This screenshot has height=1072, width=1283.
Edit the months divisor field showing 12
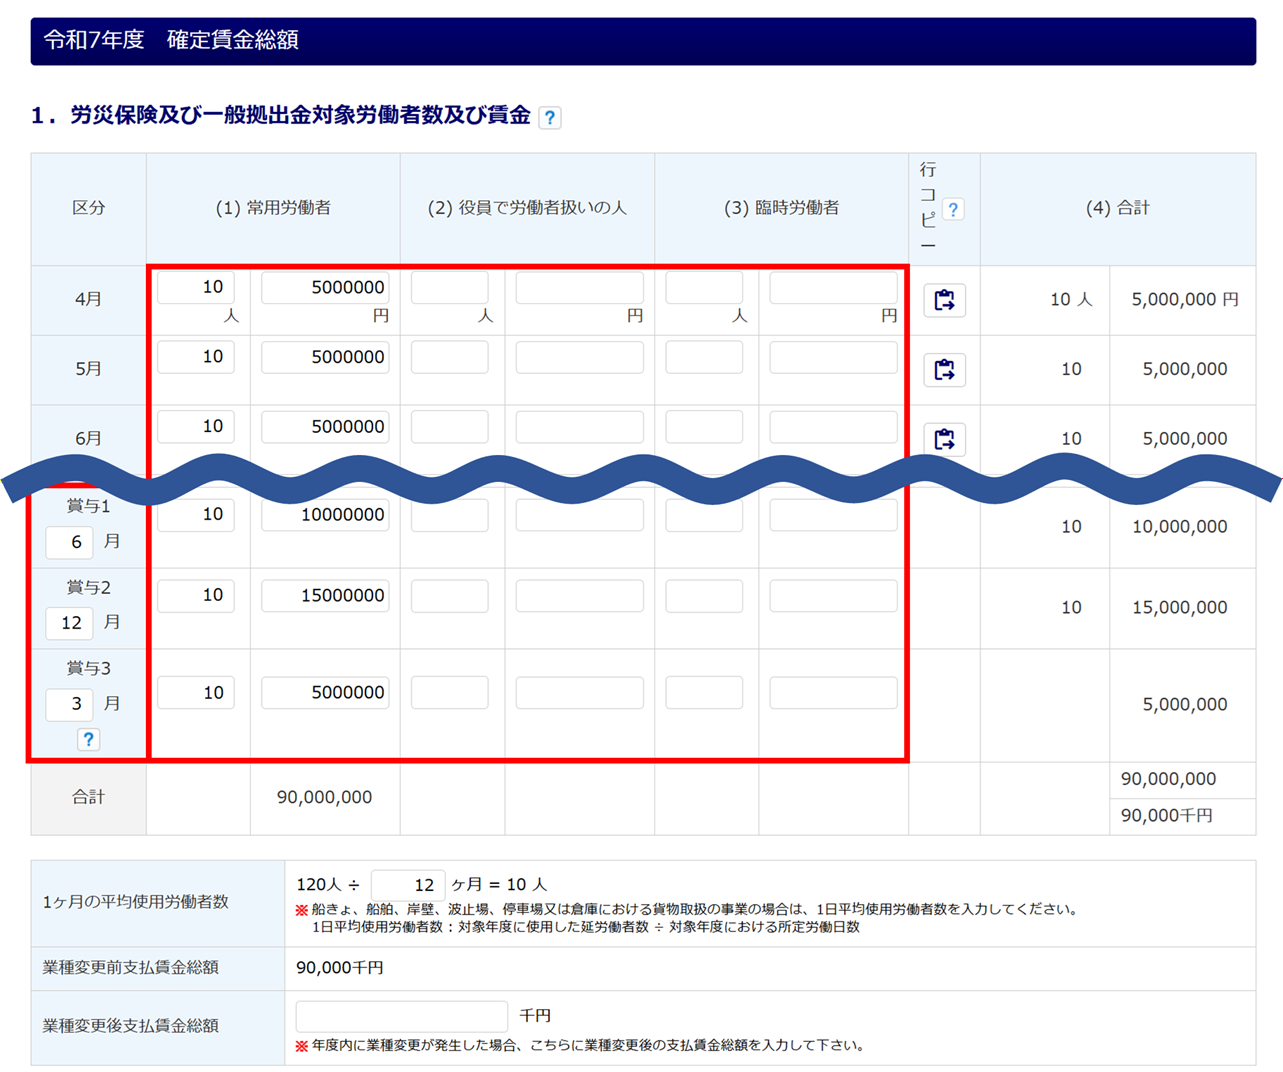[407, 885]
